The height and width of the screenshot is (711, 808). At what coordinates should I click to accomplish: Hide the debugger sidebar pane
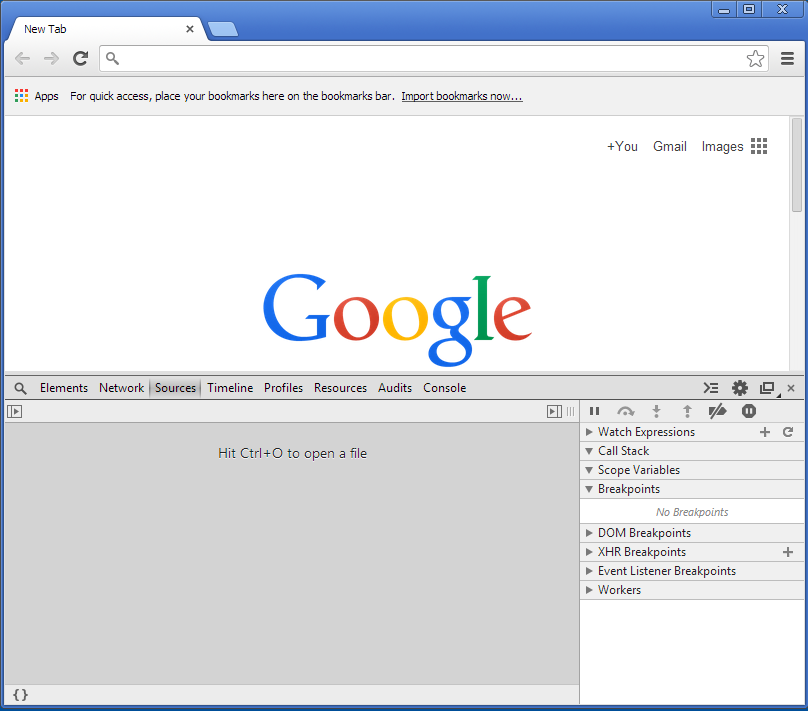(554, 411)
